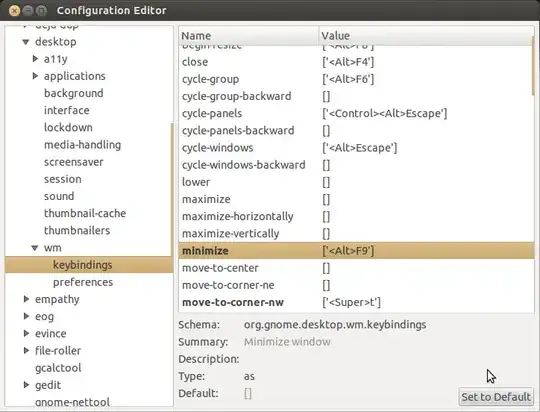Open the screensaver settings node
Image resolution: width=540 pixels, height=412 pixels.
(74, 162)
